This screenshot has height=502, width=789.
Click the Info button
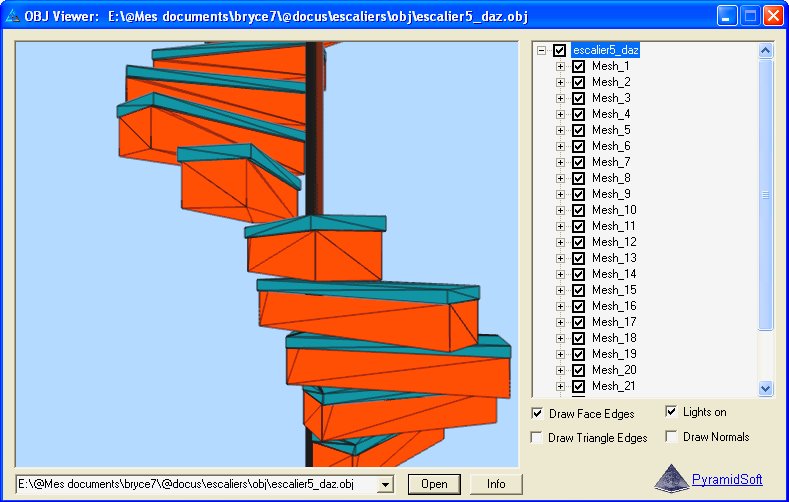pyautogui.click(x=496, y=484)
